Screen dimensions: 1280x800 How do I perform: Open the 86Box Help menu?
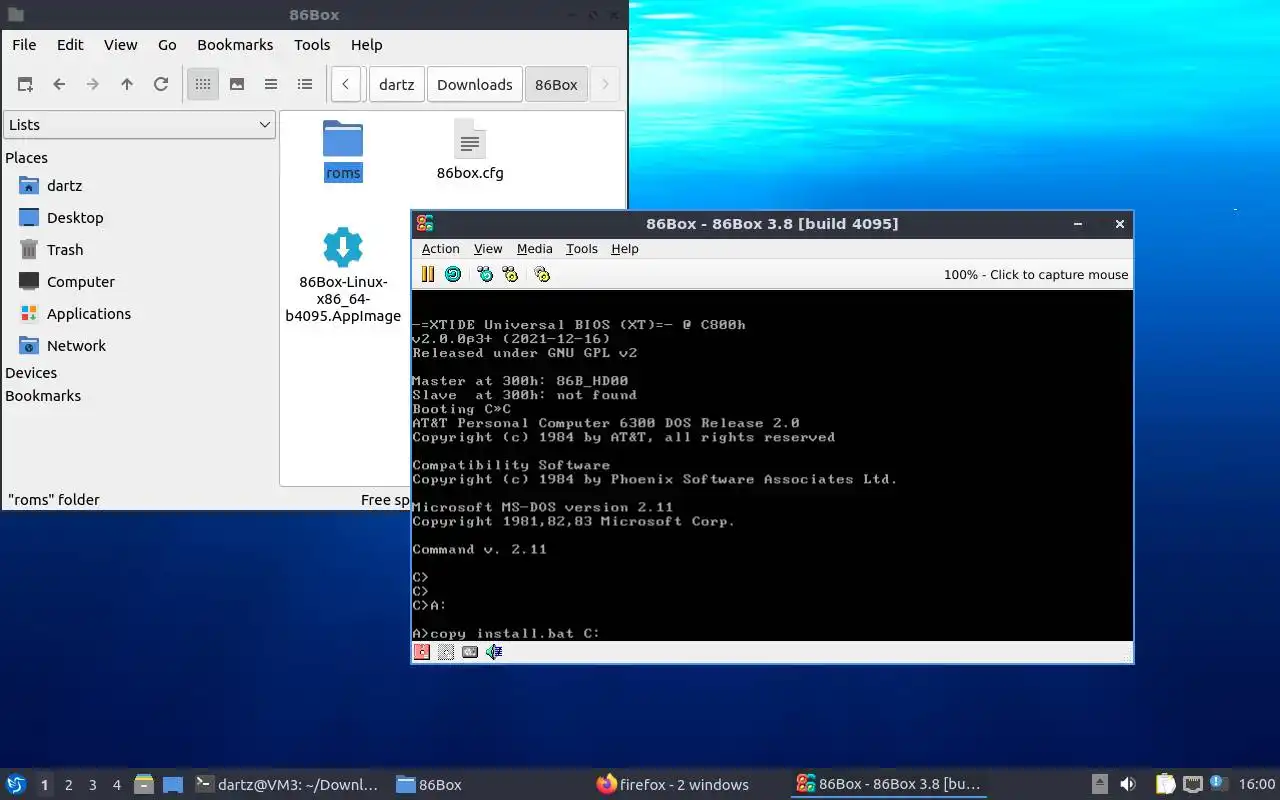(x=625, y=249)
